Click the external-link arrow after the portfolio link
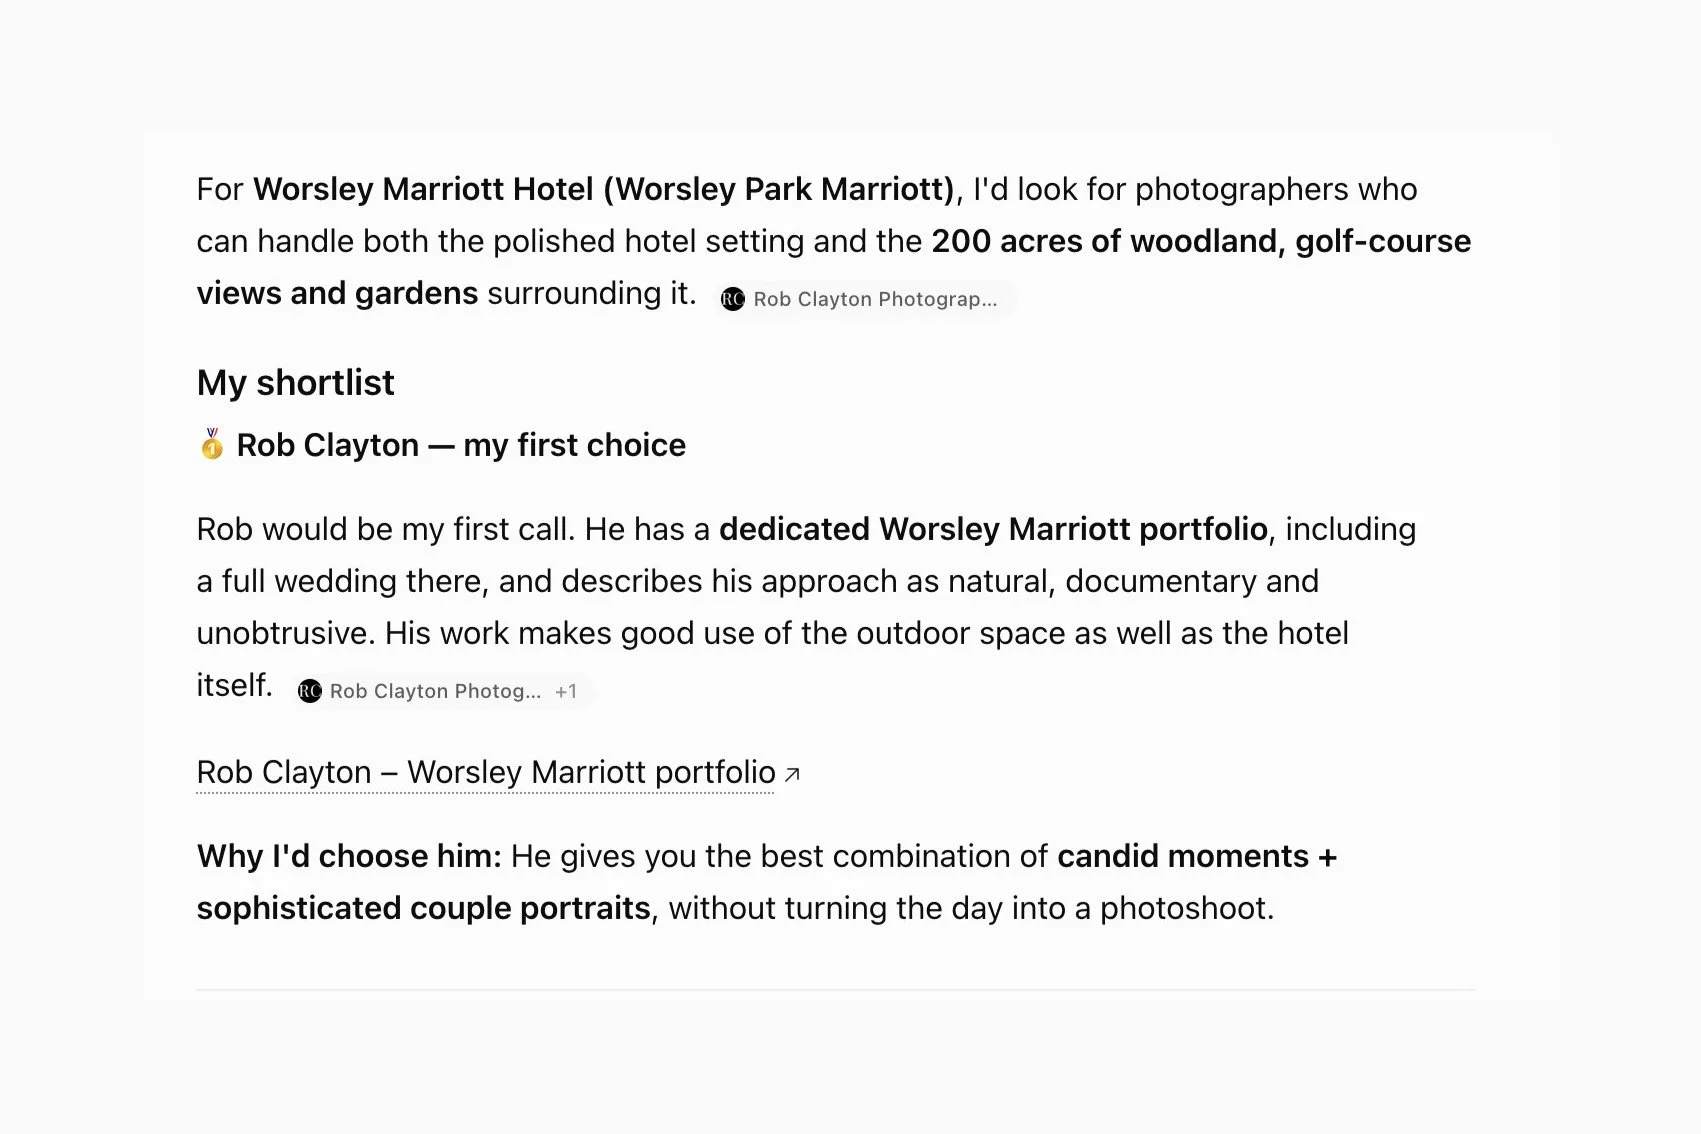This screenshot has width=1701, height=1134. click(x=792, y=774)
